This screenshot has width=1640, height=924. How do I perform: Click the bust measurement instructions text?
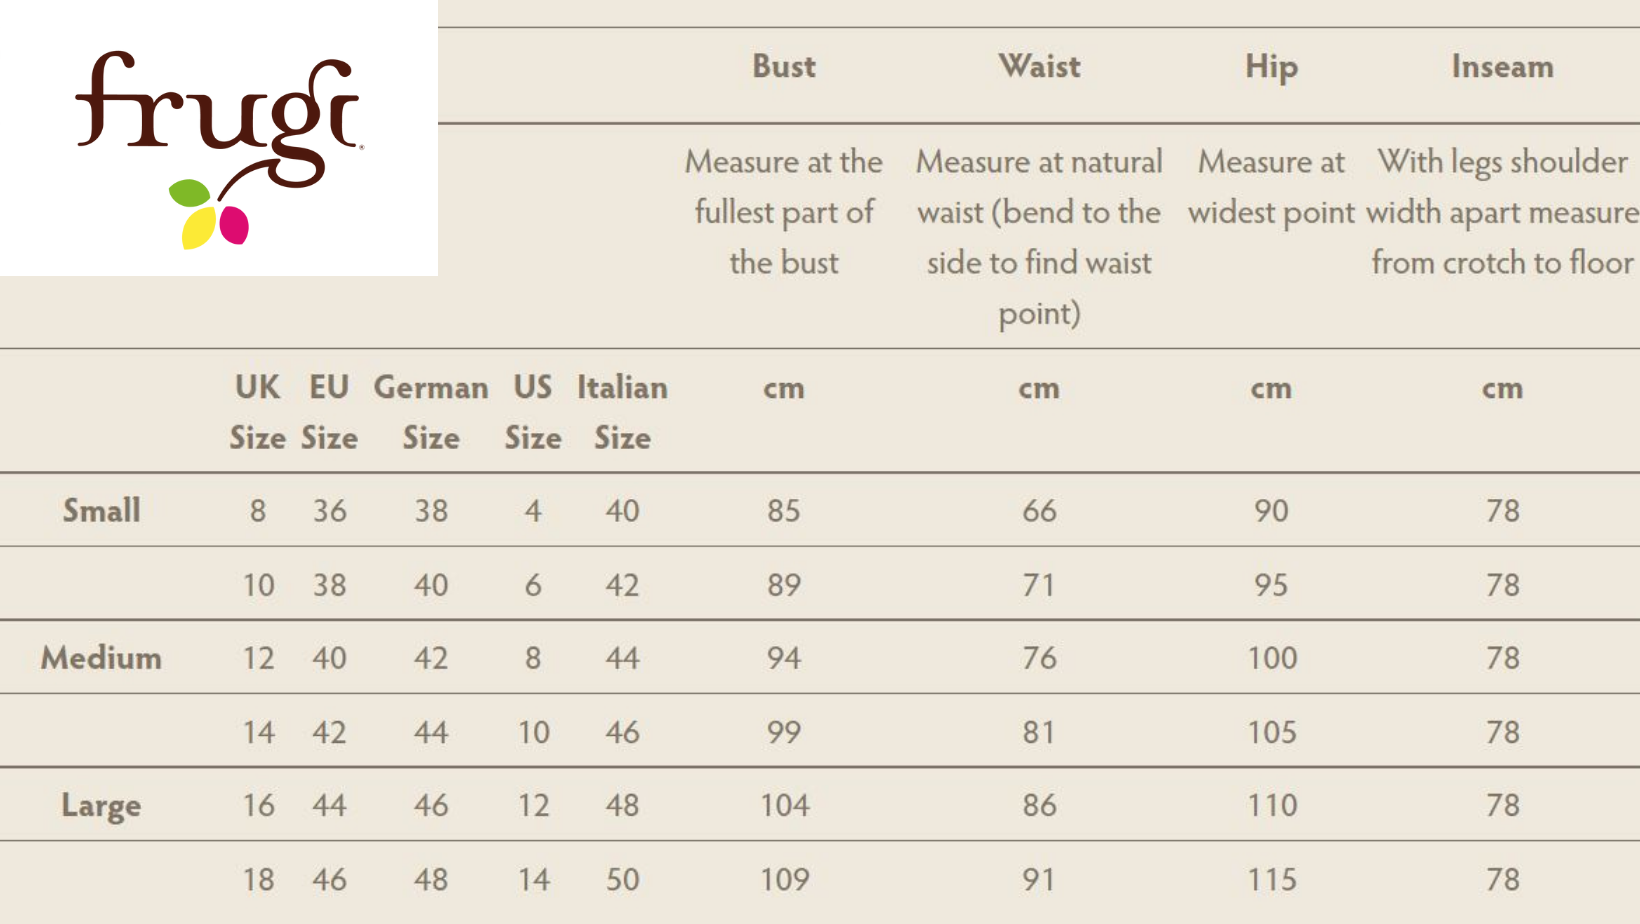click(784, 212)
